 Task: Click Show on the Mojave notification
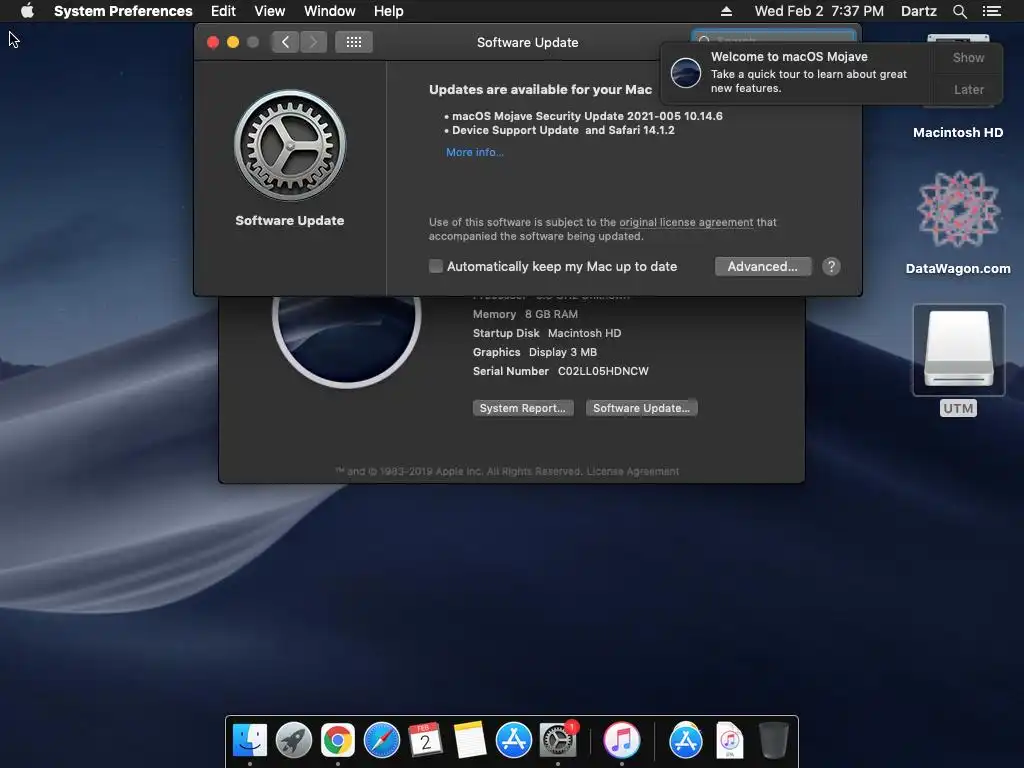[968, 57]
